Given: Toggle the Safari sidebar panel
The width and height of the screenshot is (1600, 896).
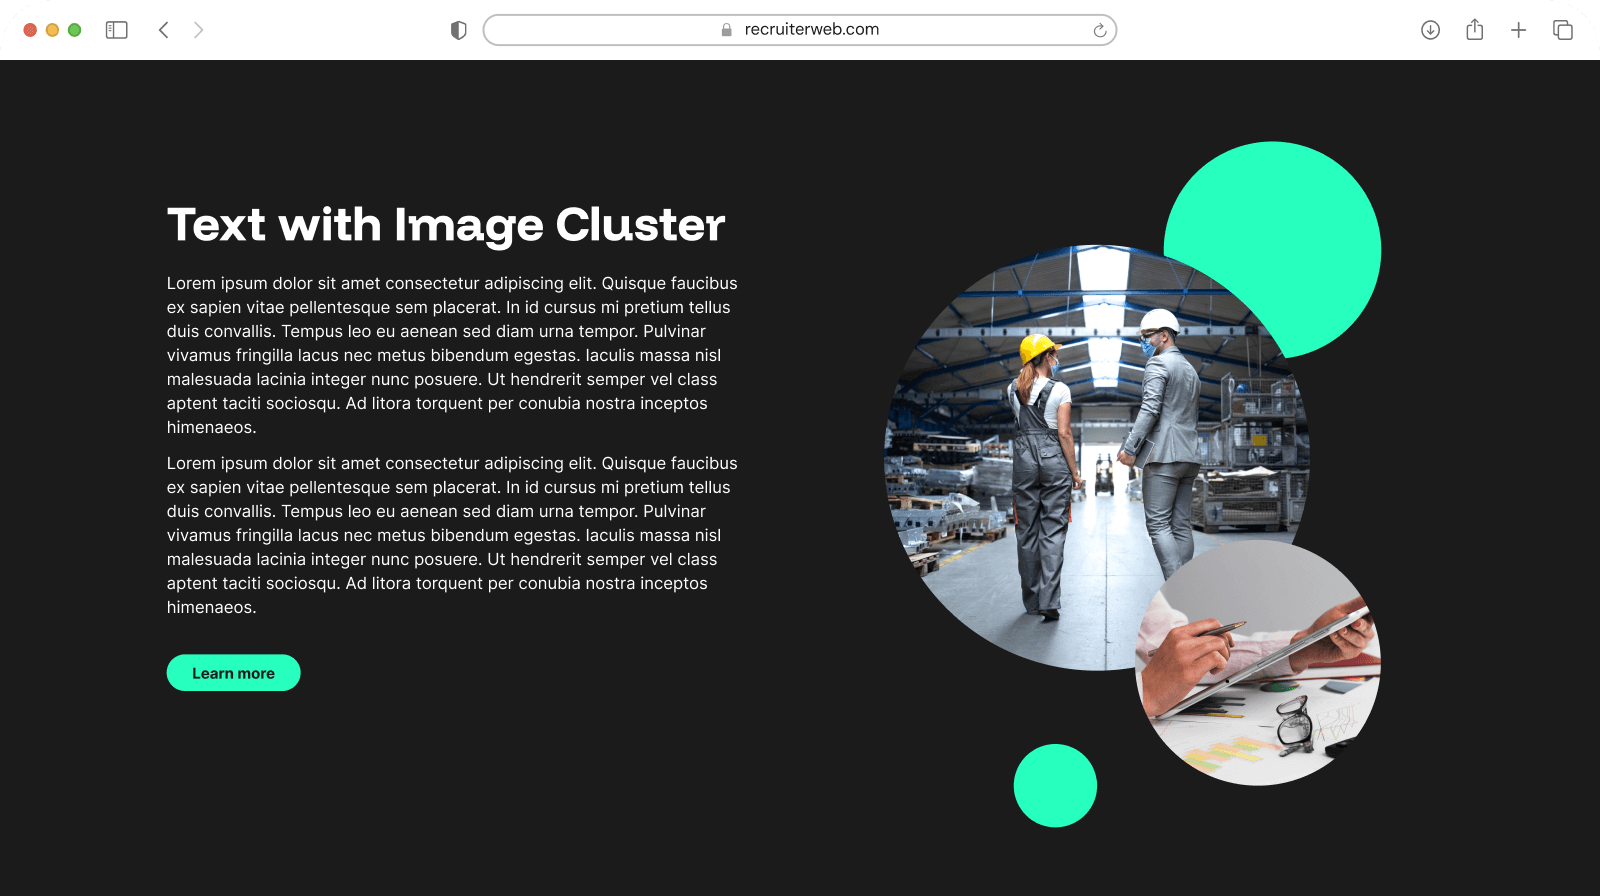Looking at the screenshot, I should coord(117,30).
